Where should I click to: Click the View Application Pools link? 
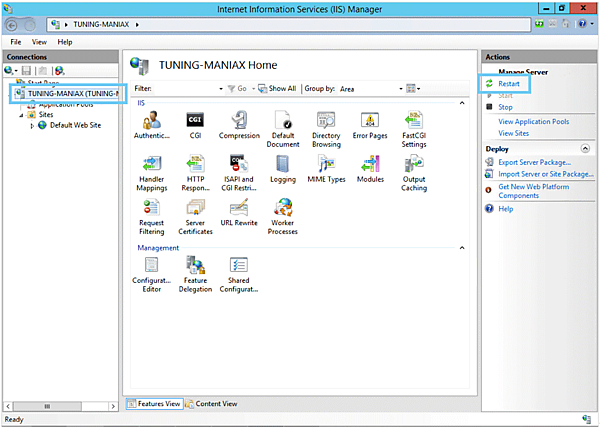click(x=533, y=121)
